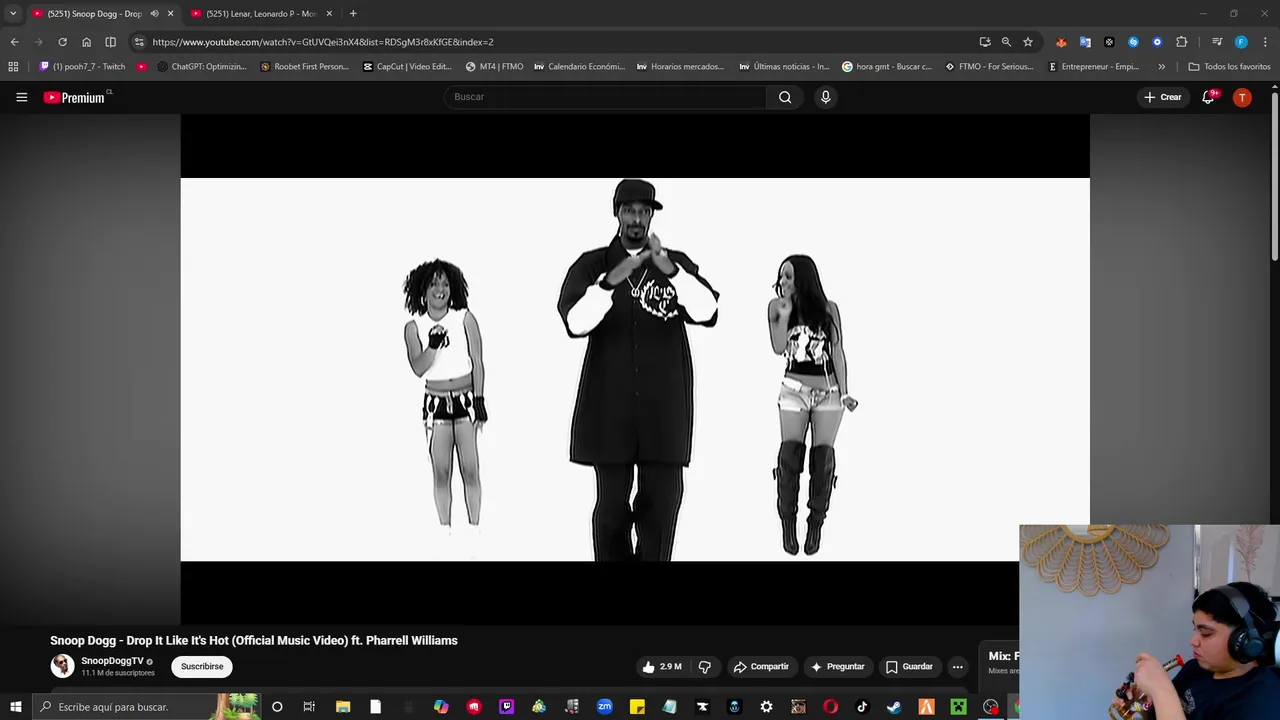Open the Roobet First Person bookmark
Viewport: 1280px width, 720px height.
[304, 67]
